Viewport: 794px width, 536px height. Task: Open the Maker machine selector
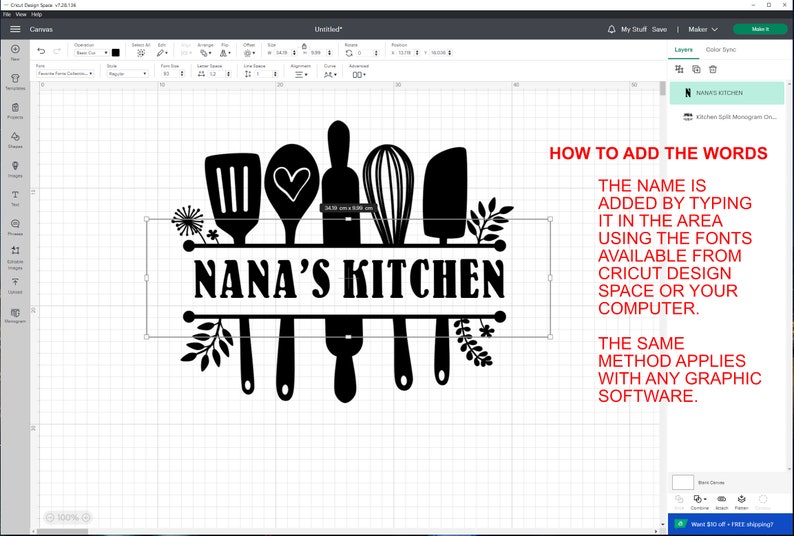[x=703, y=29]
